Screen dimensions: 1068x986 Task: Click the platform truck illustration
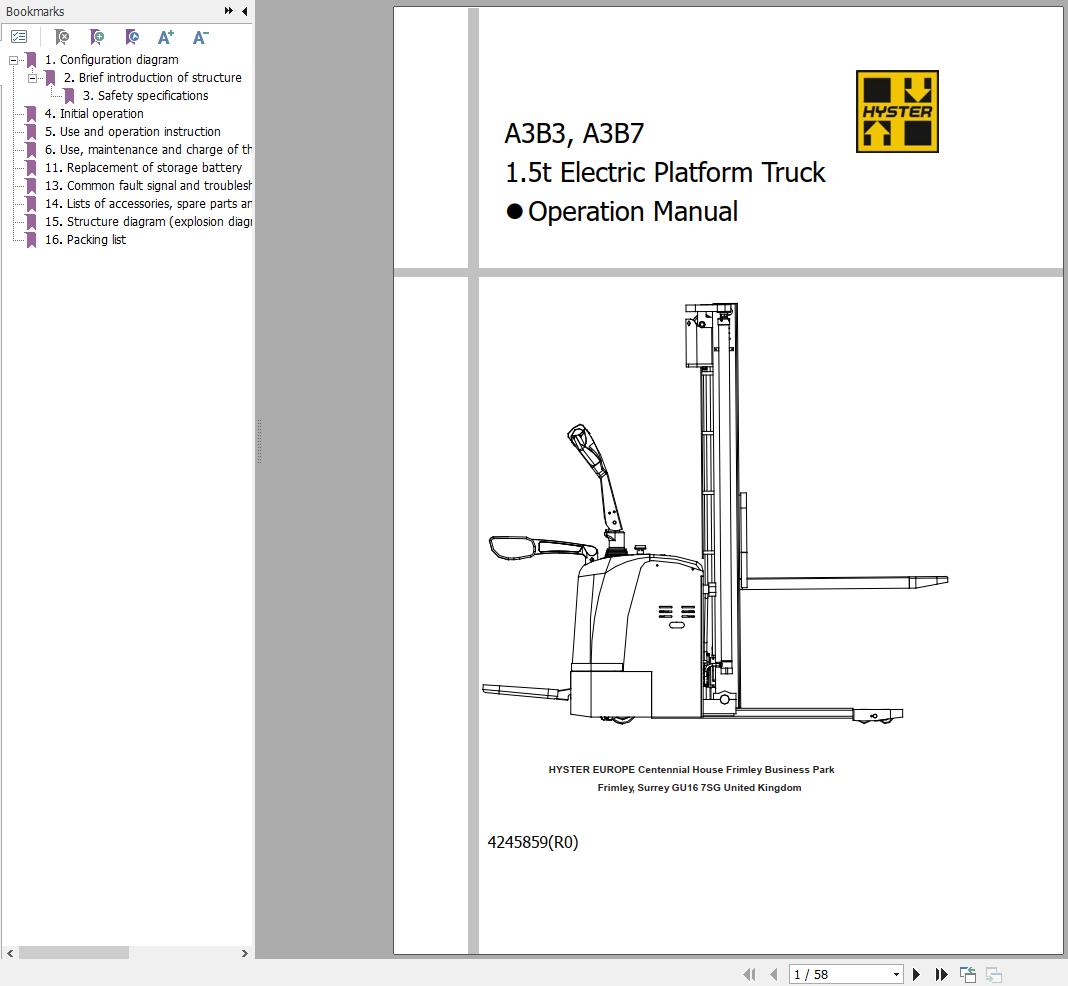[x=715, y=513]
